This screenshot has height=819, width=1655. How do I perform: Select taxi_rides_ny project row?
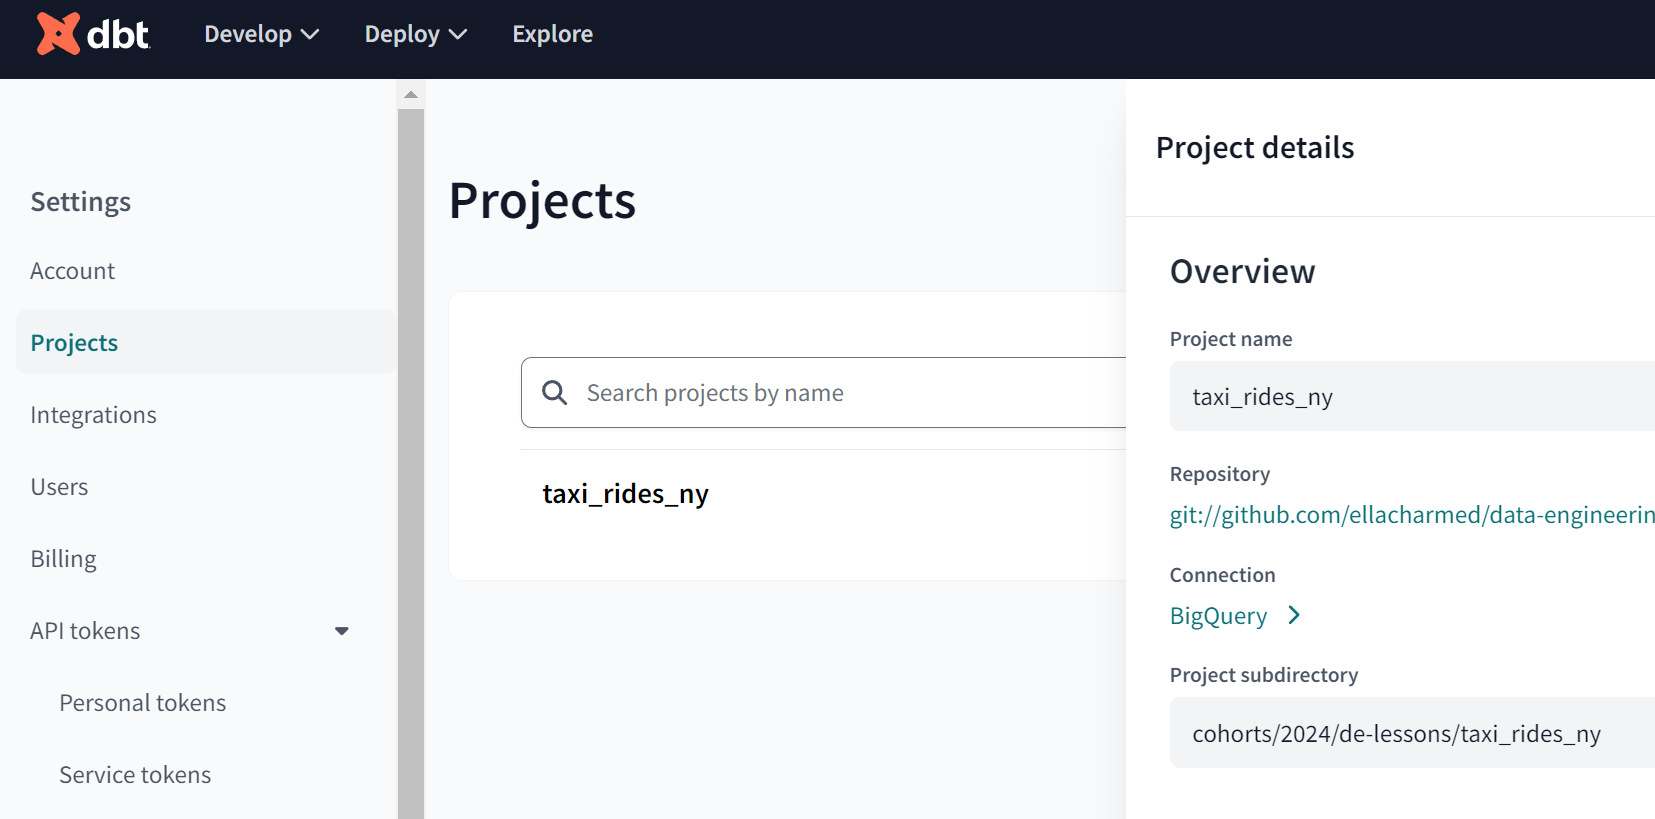625,494
